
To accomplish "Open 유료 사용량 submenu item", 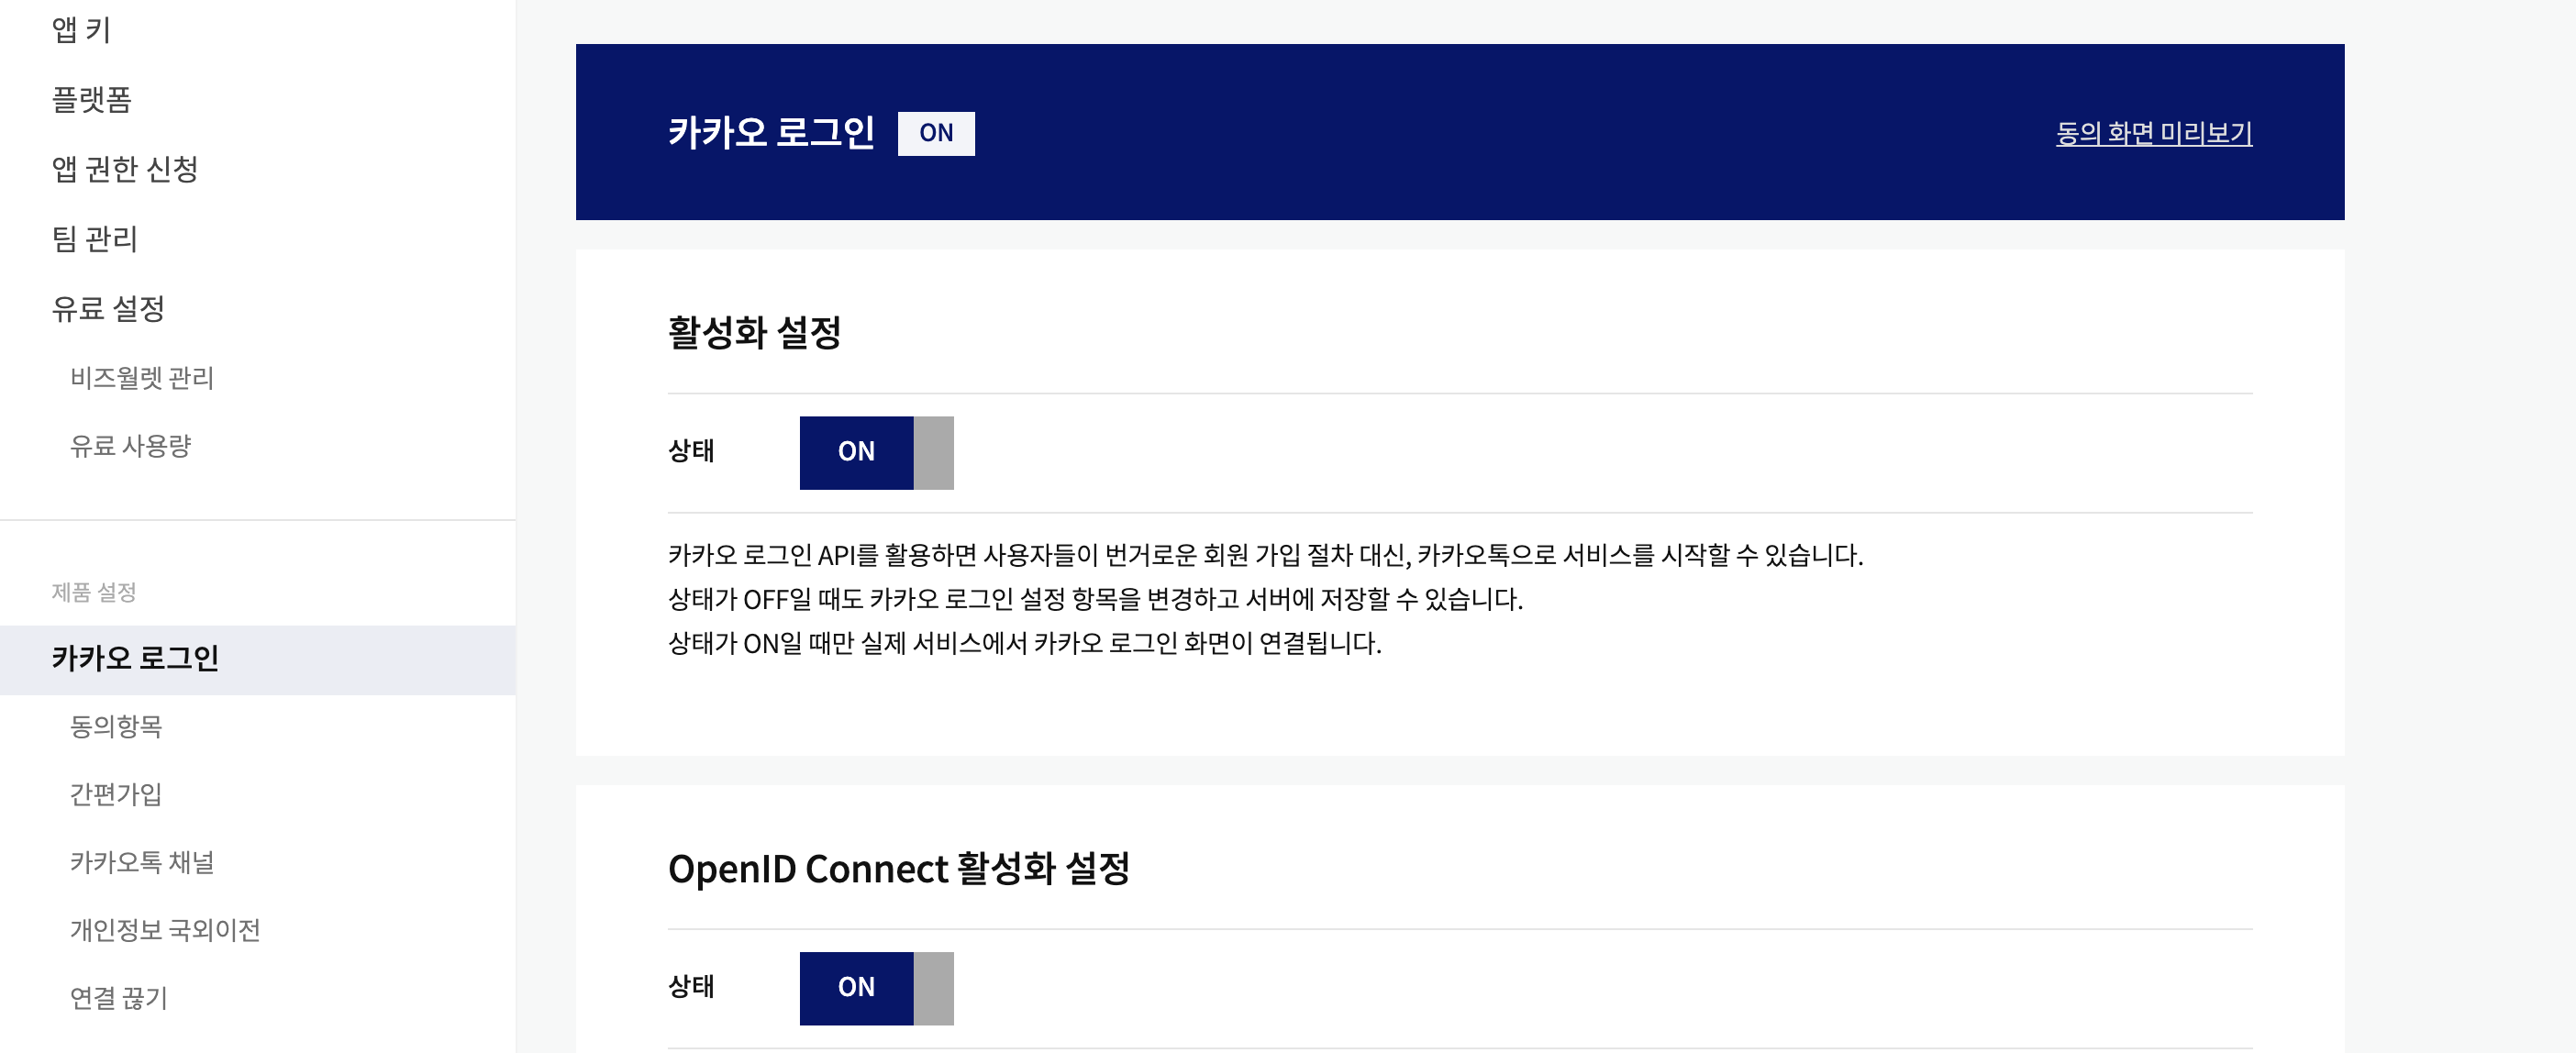I will click(130, 446).
